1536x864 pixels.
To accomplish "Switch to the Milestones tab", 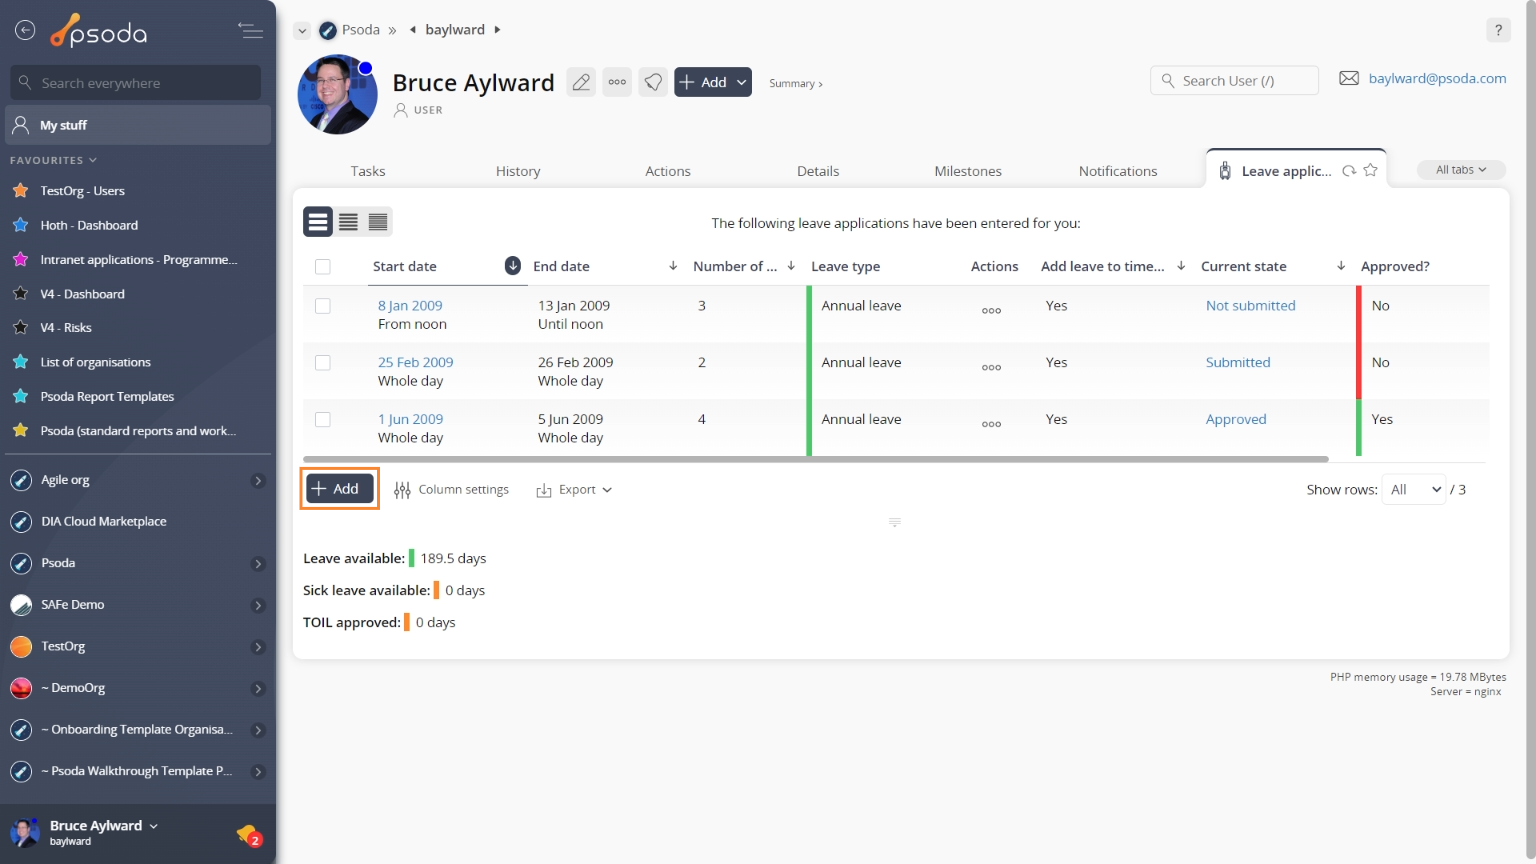I will pos(968,171).
